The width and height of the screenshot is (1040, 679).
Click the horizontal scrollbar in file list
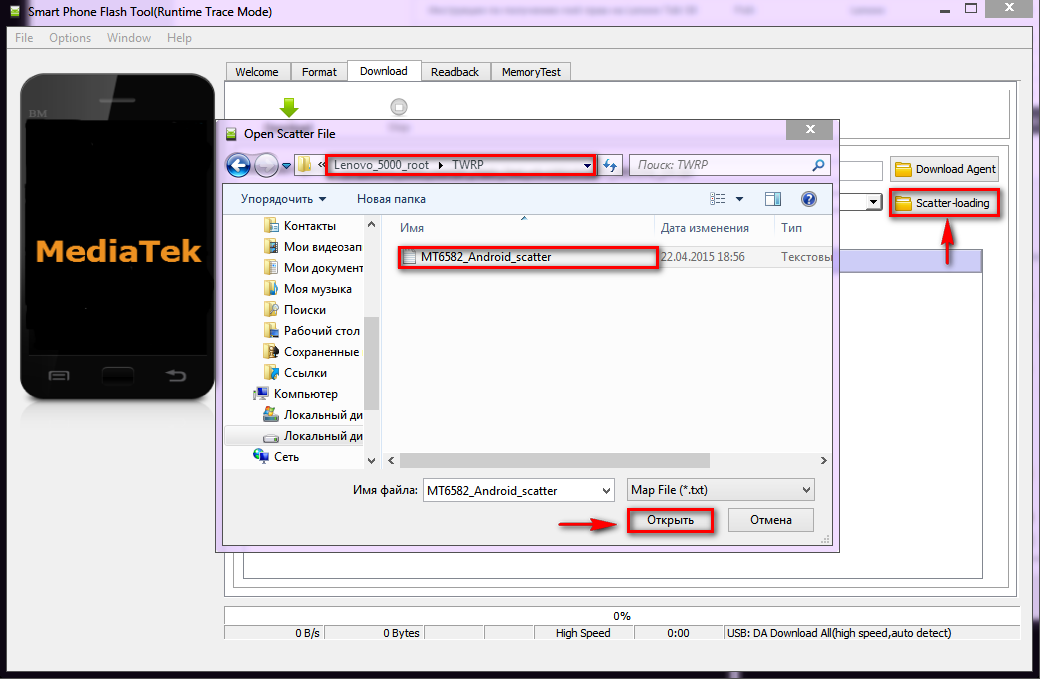click(x=555, y=461)
